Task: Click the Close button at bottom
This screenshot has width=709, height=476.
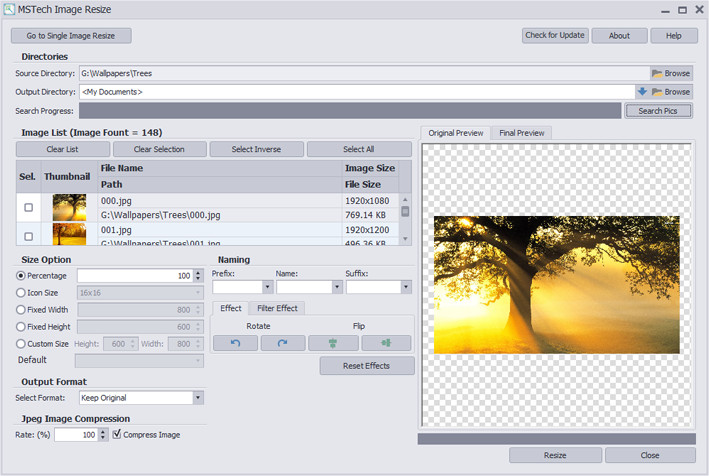Action: click(650, 455)
